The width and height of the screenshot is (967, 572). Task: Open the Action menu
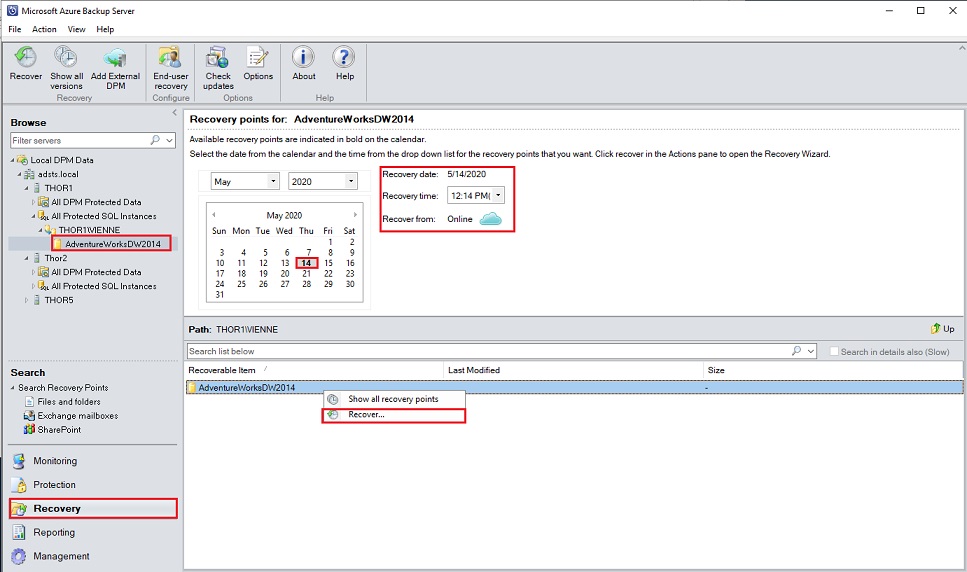[44, 29]
